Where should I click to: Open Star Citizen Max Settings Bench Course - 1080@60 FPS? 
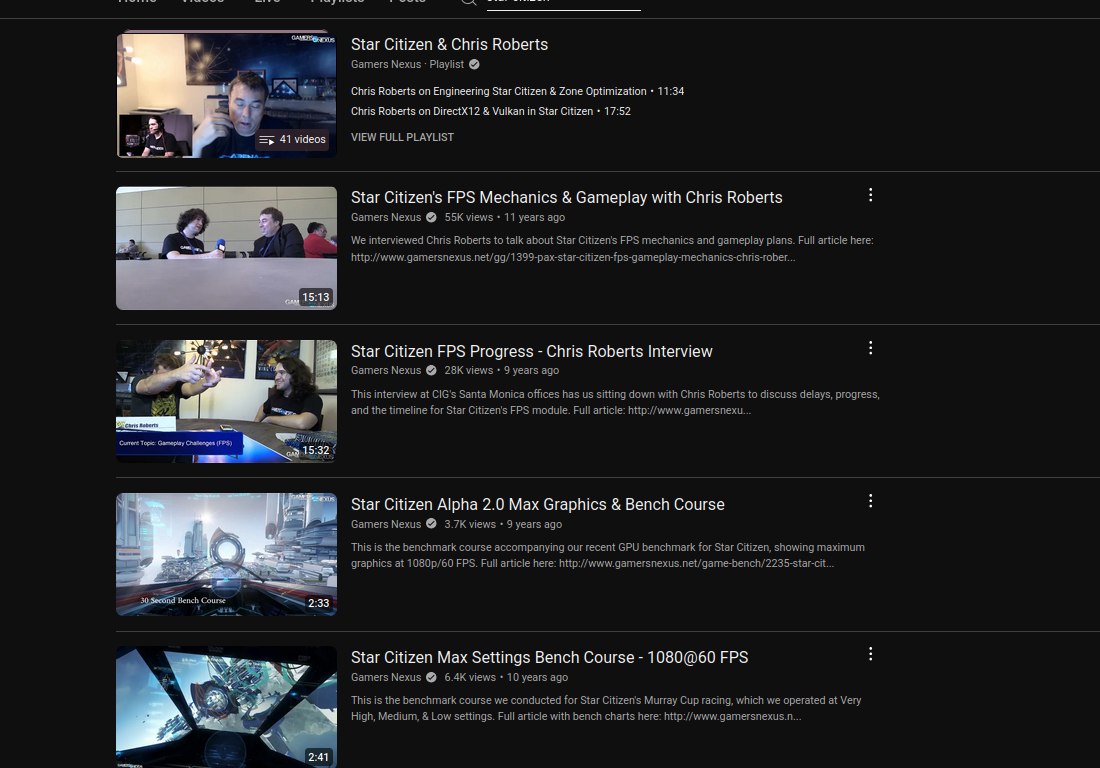click(549, 658)
